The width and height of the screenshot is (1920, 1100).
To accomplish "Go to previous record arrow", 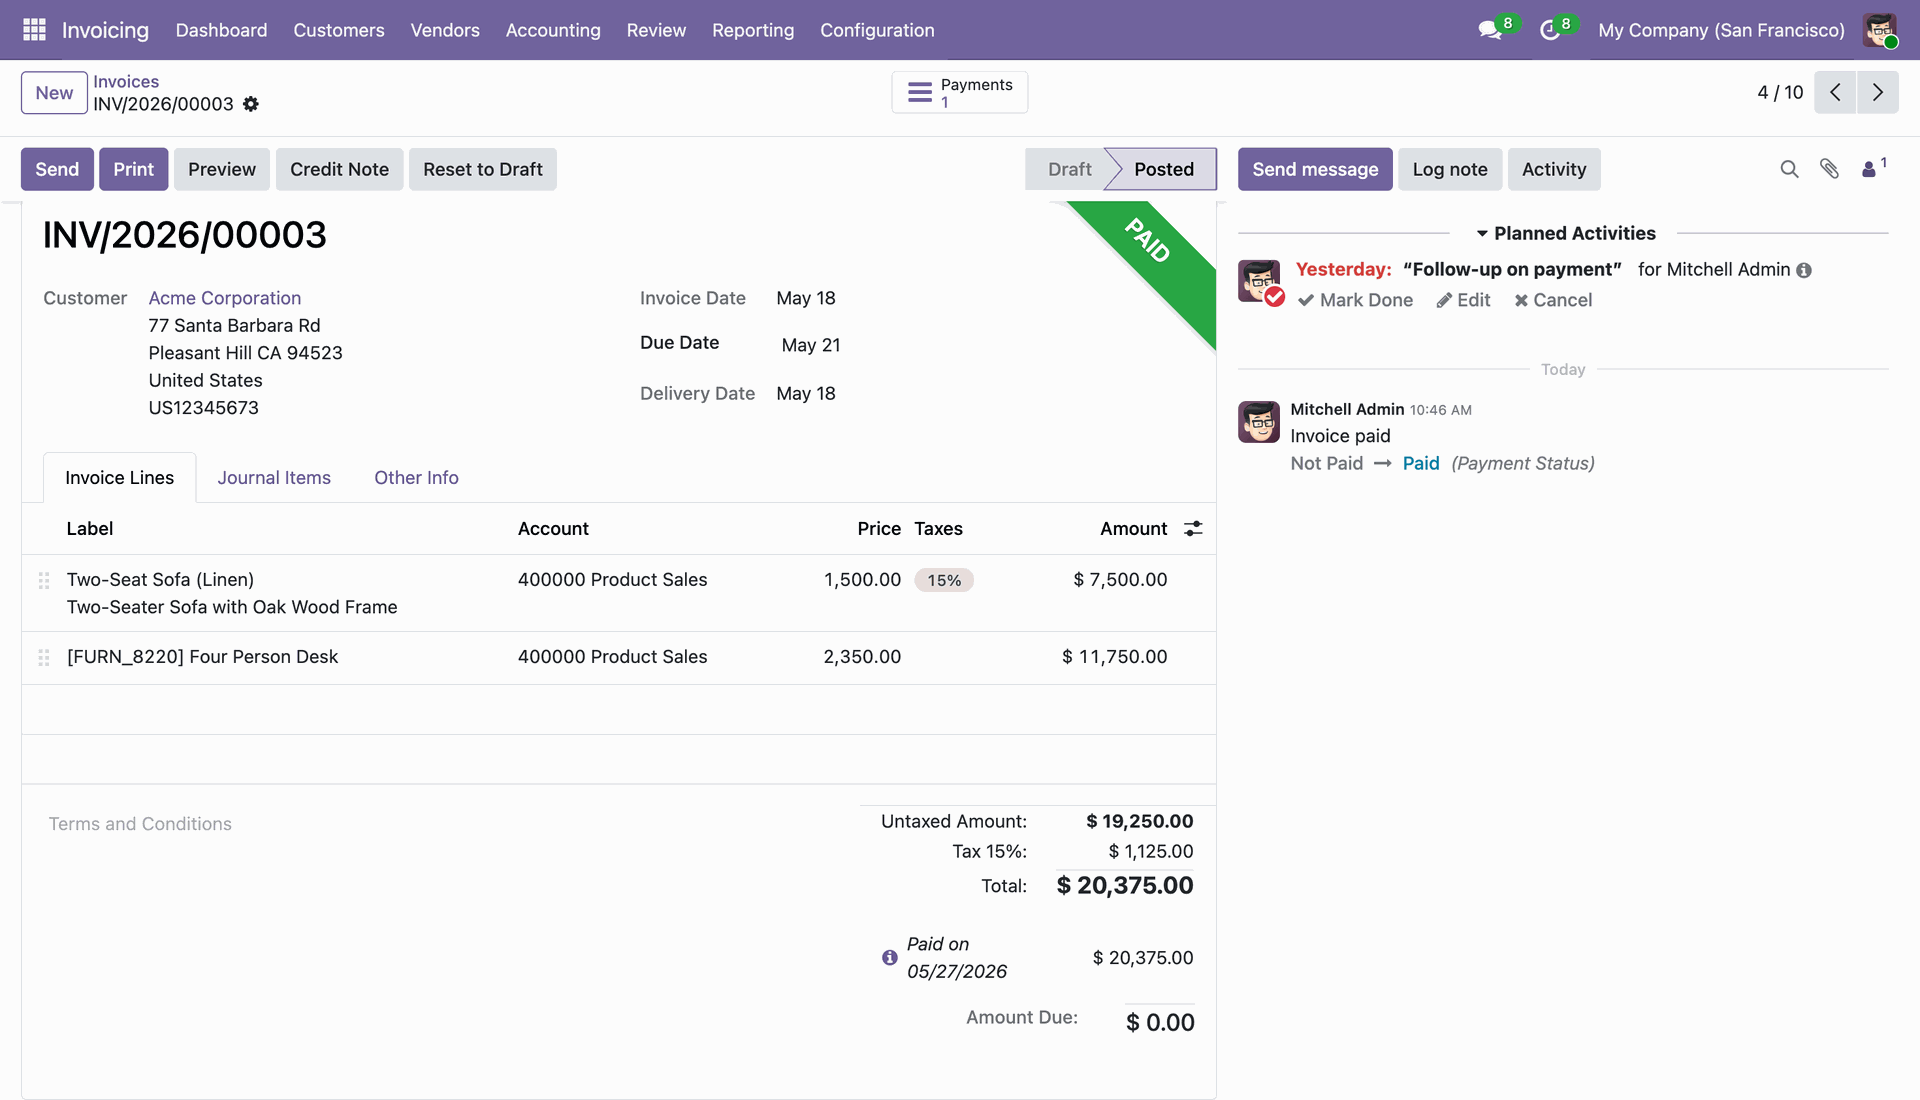I will 1835,92.
